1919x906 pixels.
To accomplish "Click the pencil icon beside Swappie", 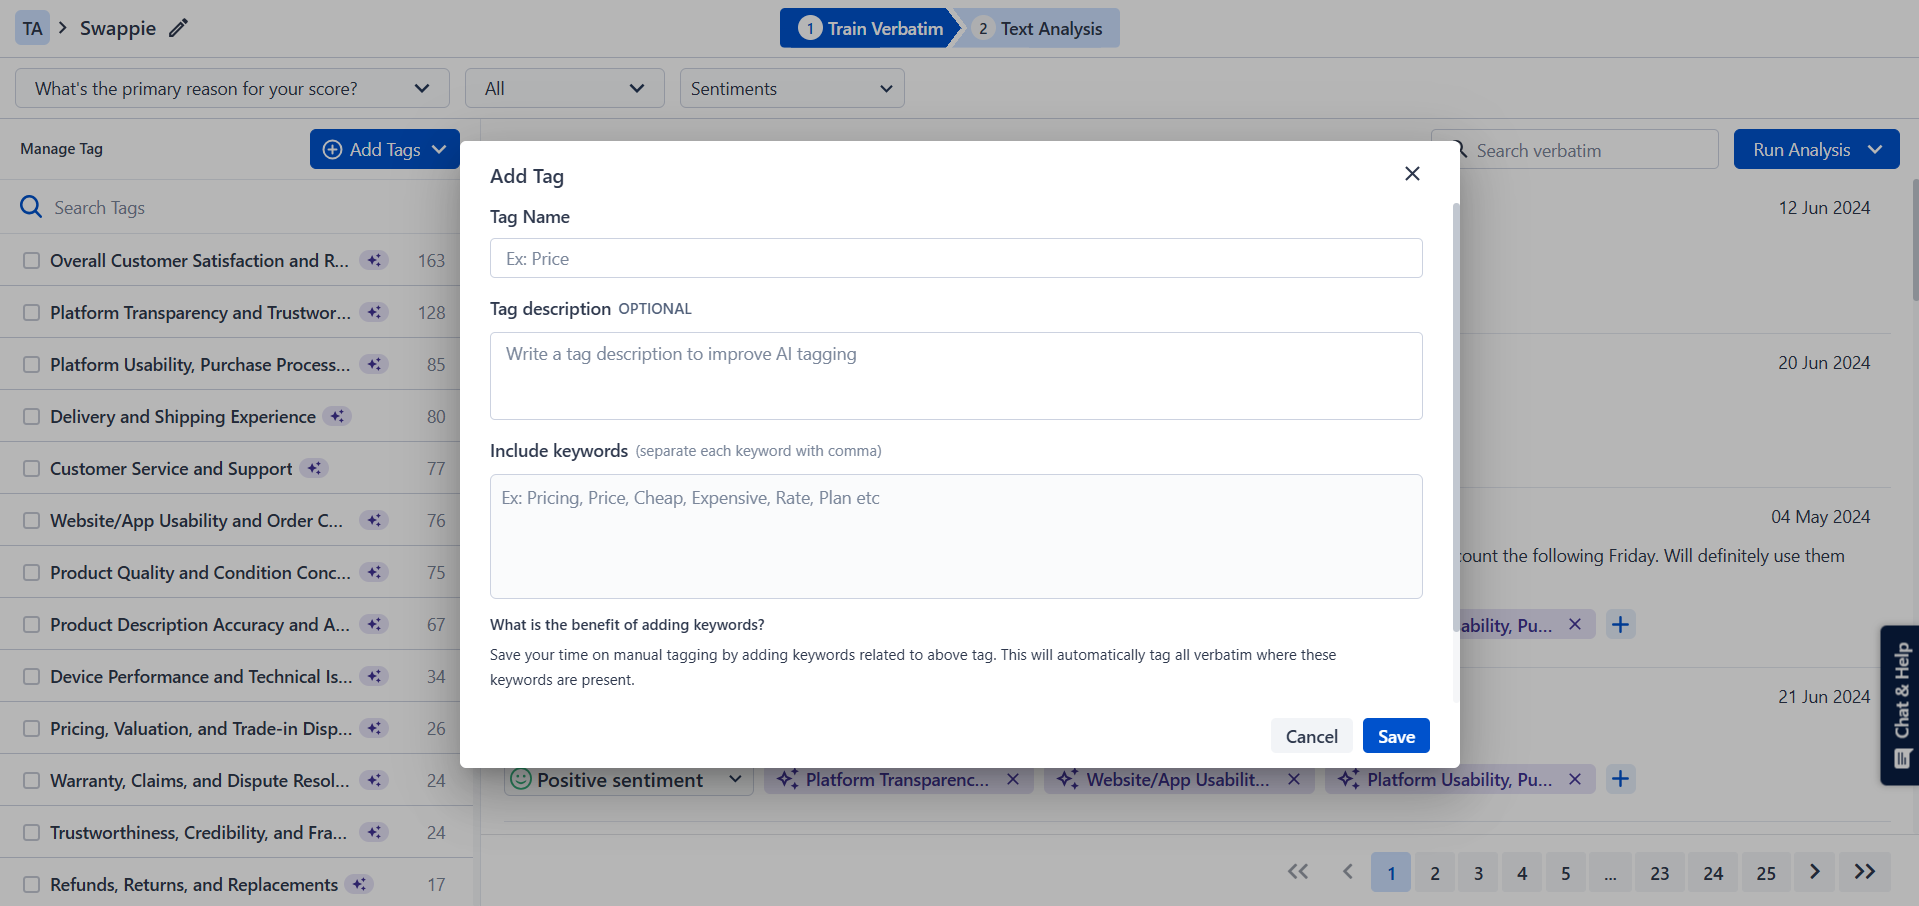I will [178, 28].
